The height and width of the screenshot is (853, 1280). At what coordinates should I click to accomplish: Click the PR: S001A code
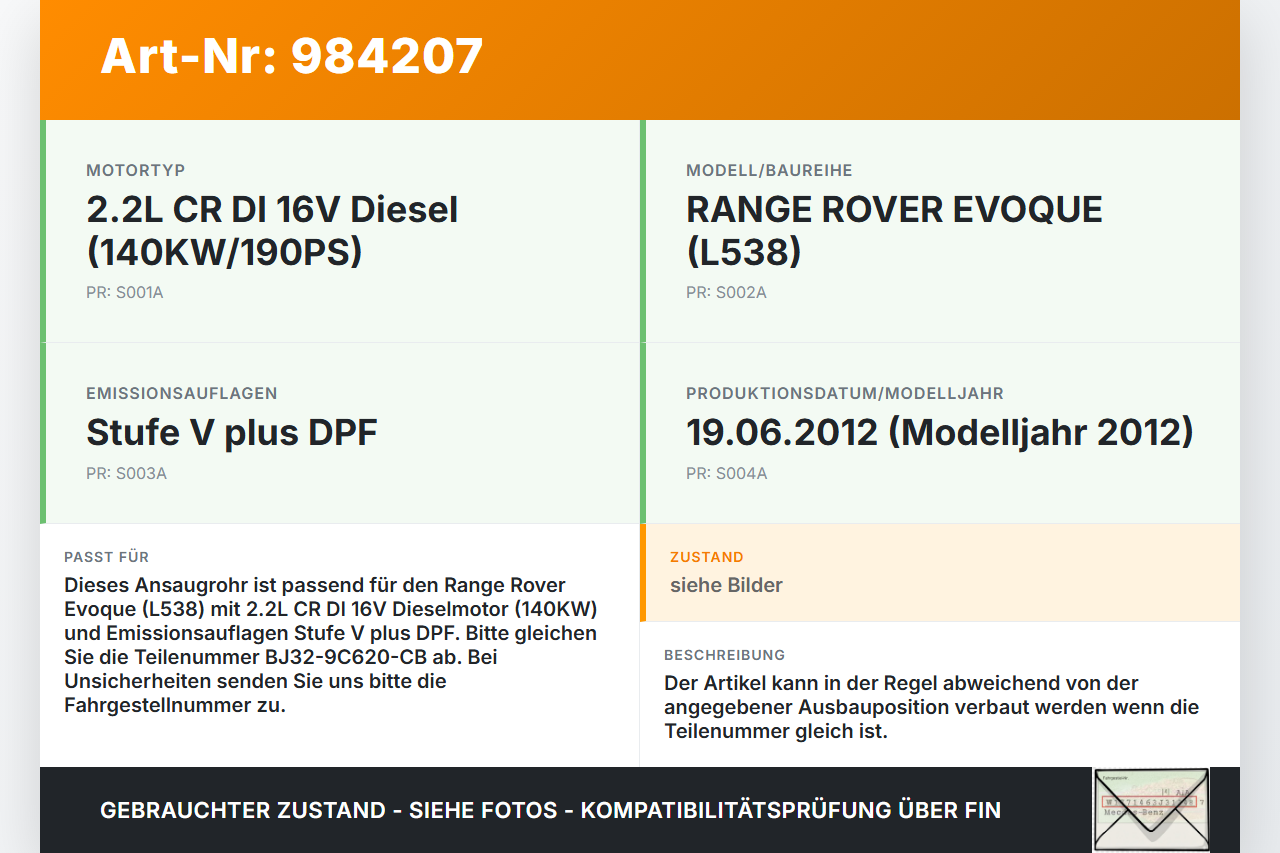[124, 293]
